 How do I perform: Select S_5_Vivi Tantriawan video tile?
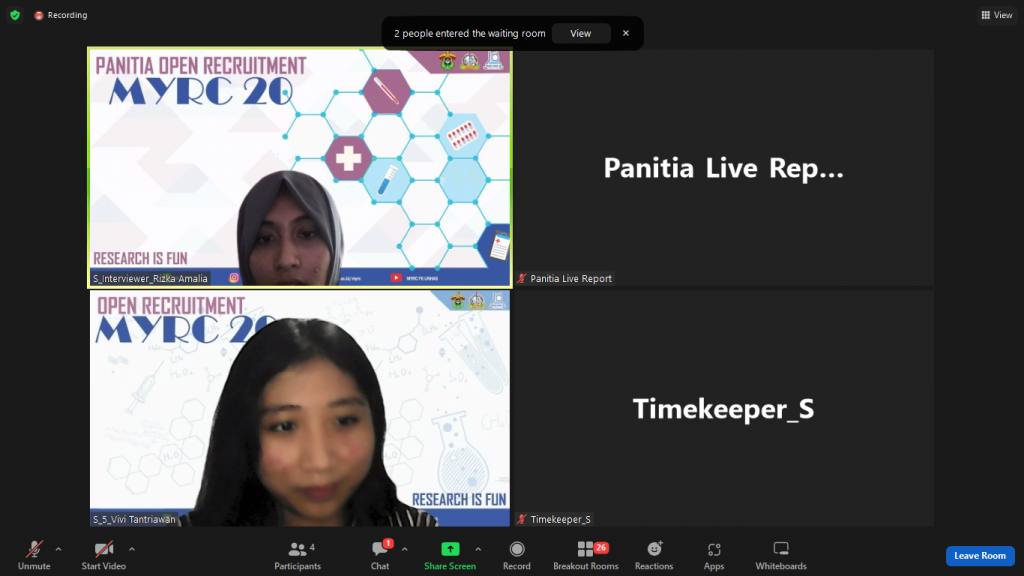click(300, 408)
